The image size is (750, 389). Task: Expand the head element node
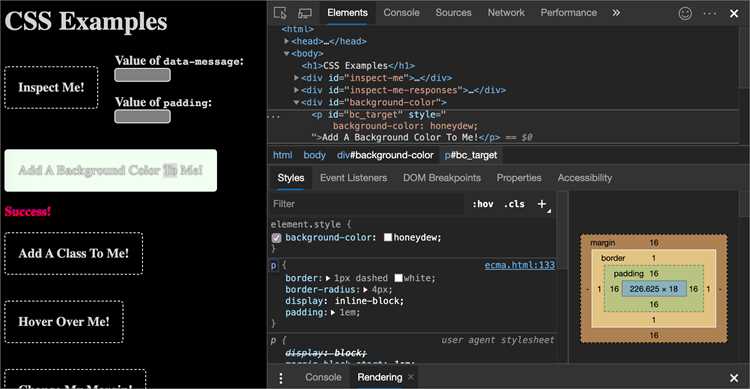[x=287, y=41]
